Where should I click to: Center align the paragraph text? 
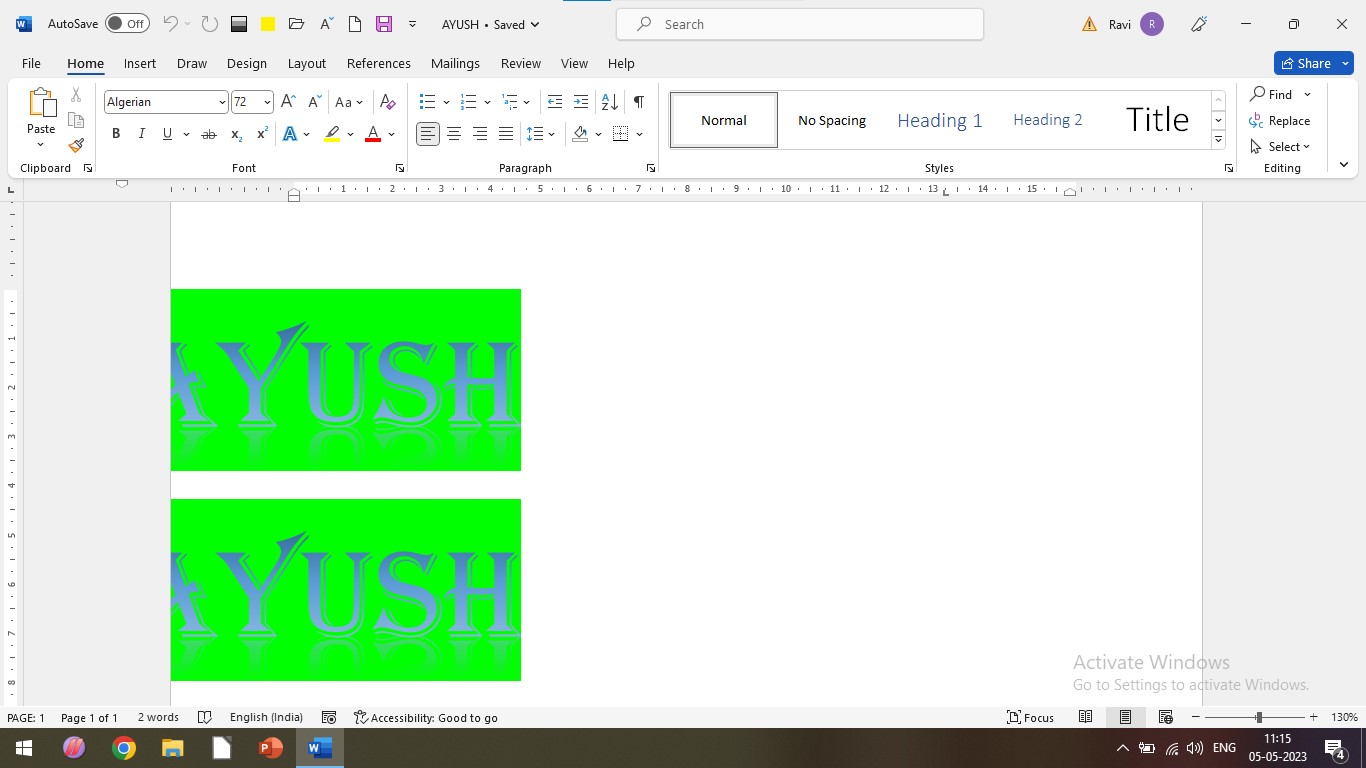[x=454, y=134]
